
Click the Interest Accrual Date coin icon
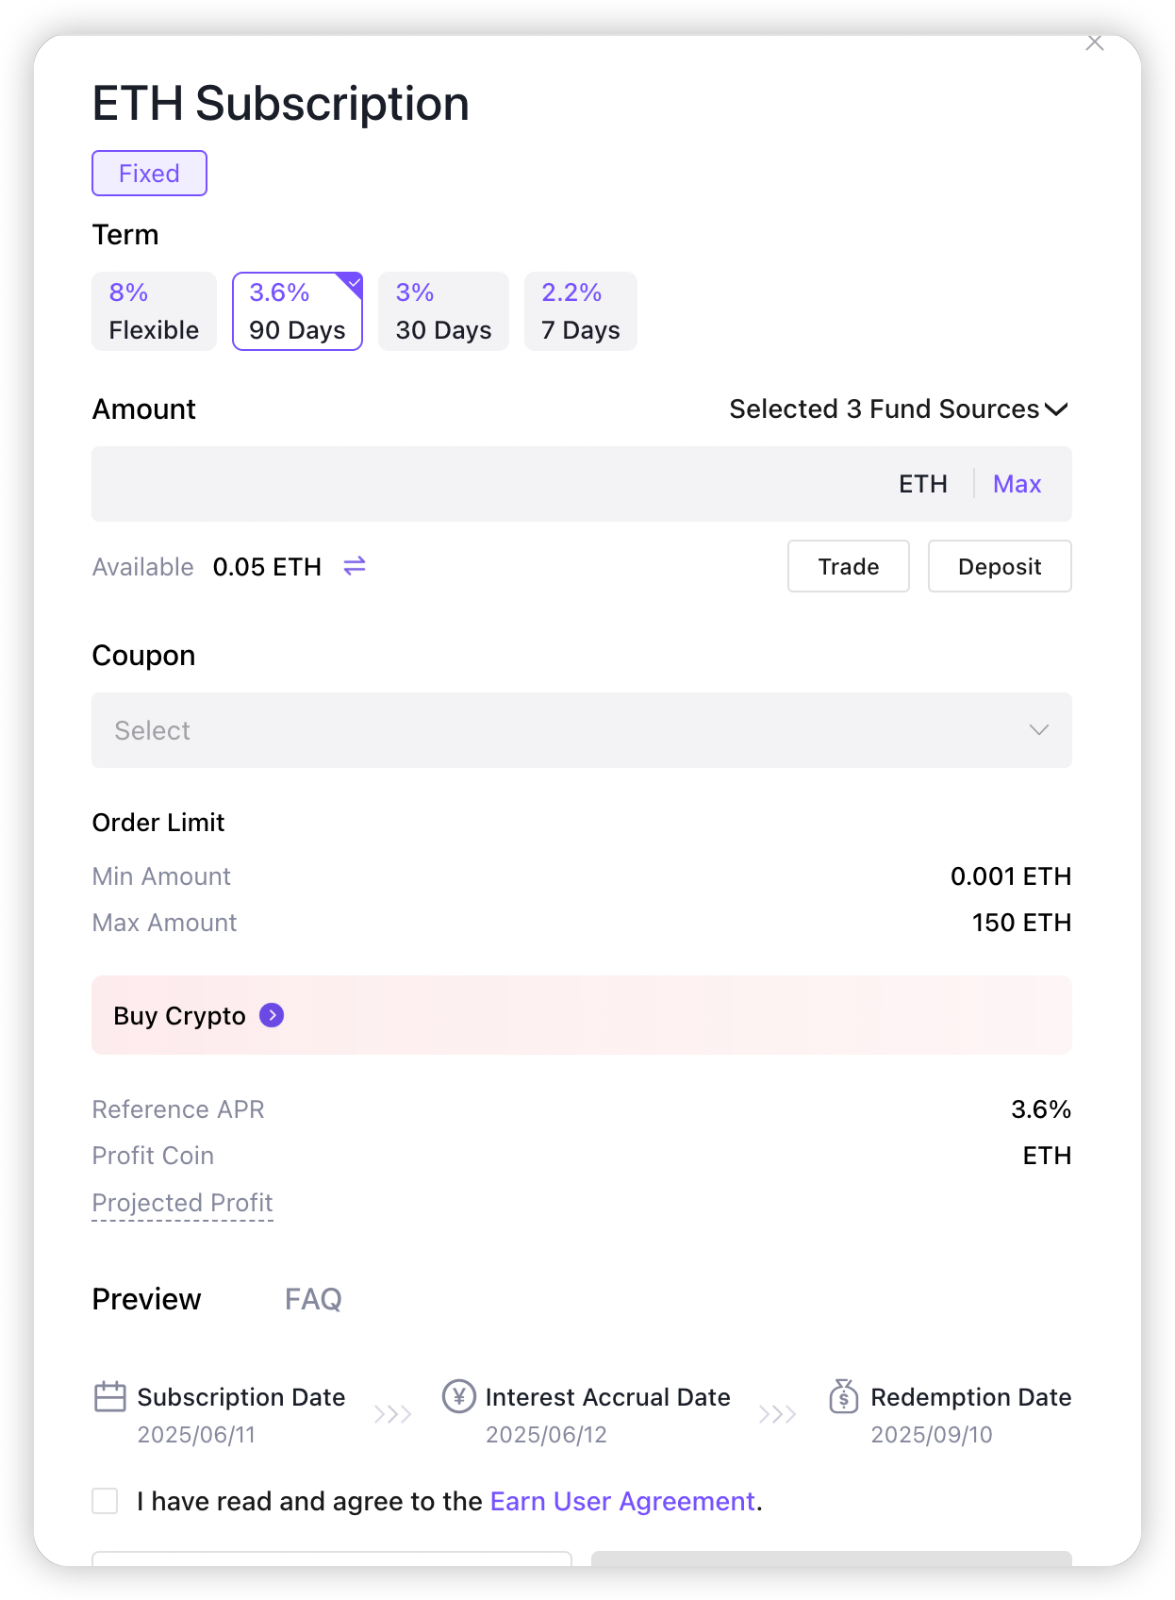(459, 1396)
